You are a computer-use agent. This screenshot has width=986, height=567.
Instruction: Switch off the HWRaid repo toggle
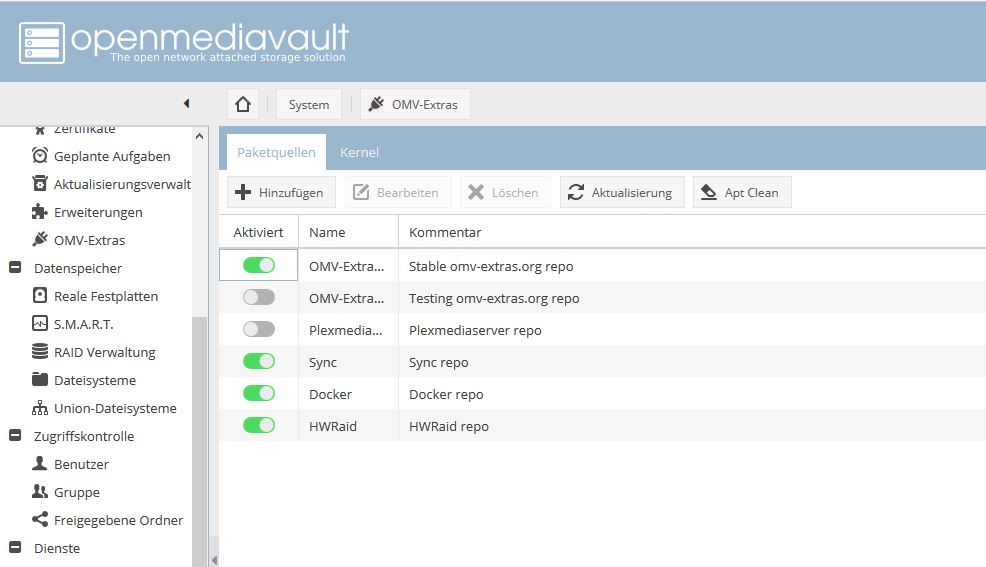(259, 425)
